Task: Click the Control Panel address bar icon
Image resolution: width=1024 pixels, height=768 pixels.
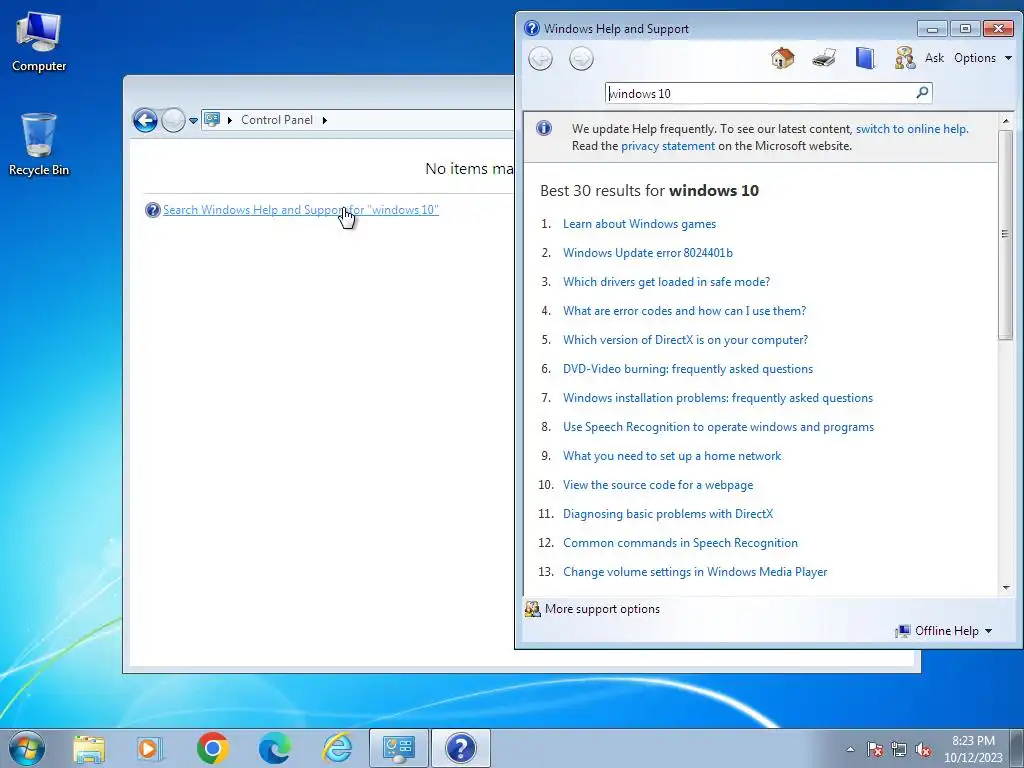Action: click(212, 120)
